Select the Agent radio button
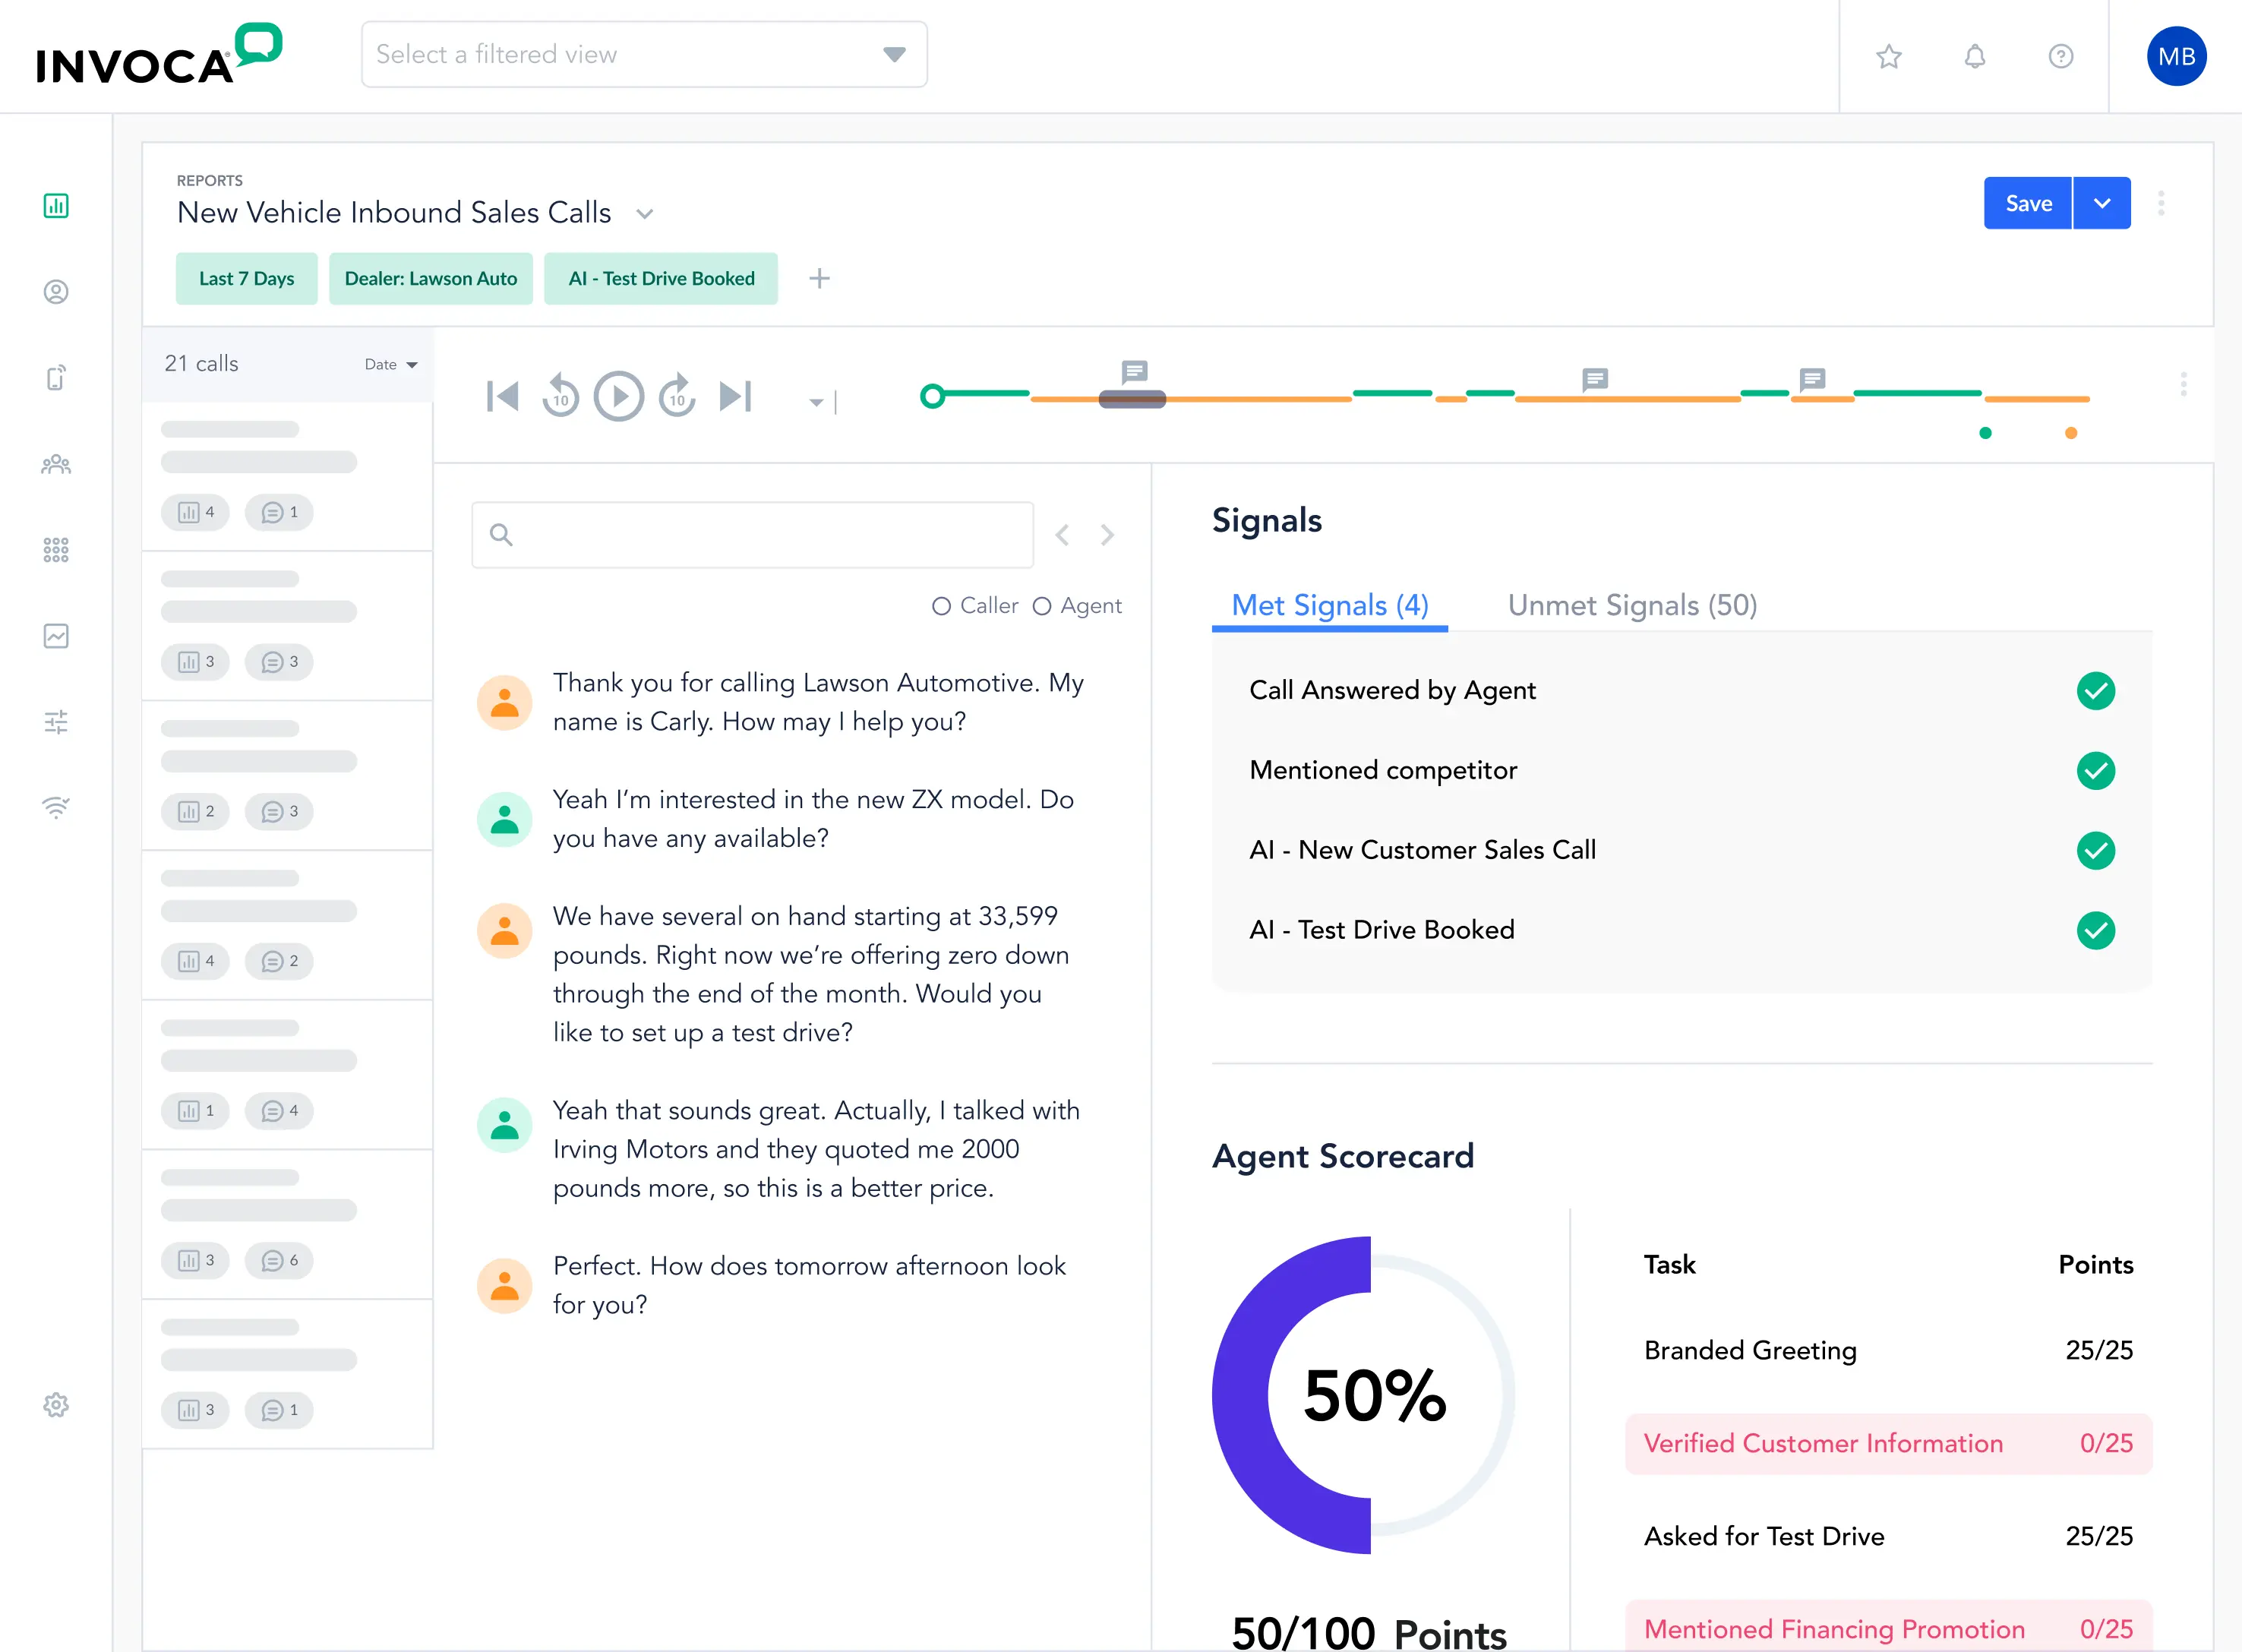 1043,606
